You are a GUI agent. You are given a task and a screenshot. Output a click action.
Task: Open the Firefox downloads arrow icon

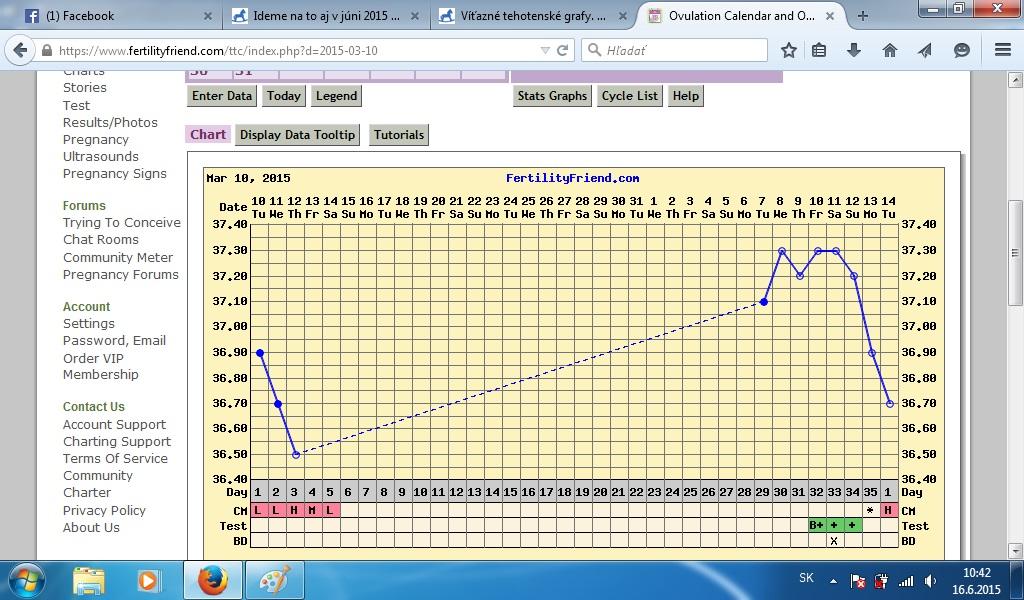pos(854,50)
